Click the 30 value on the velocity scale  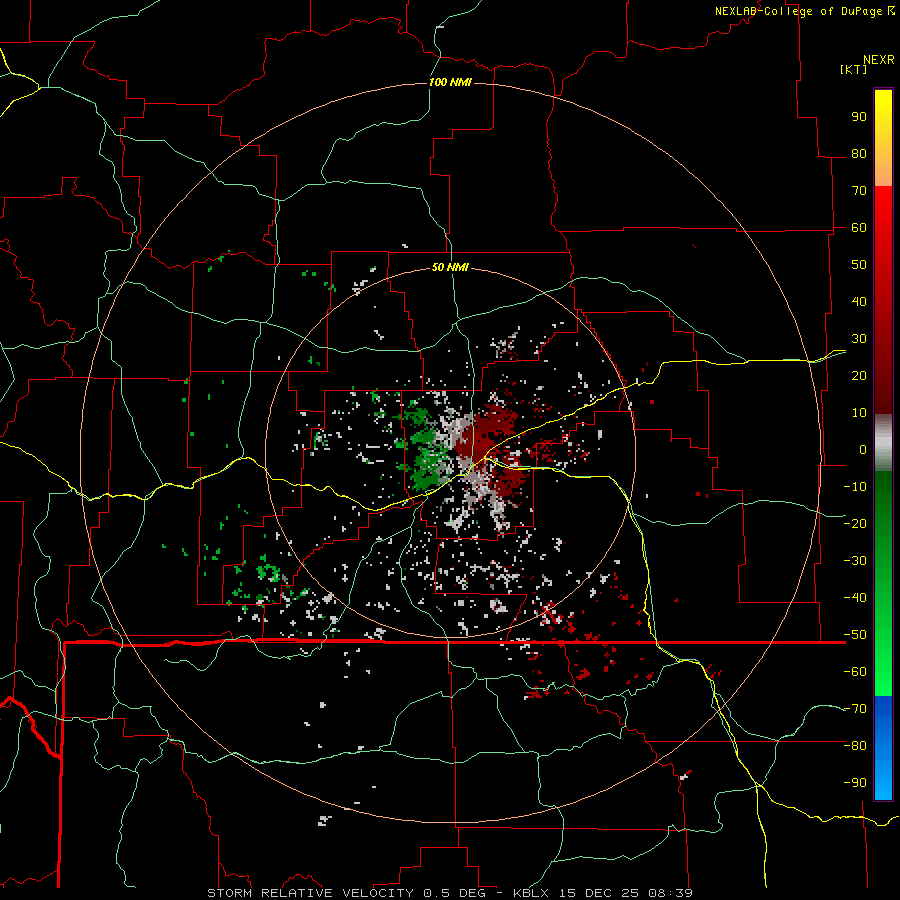tap(859, 339)
